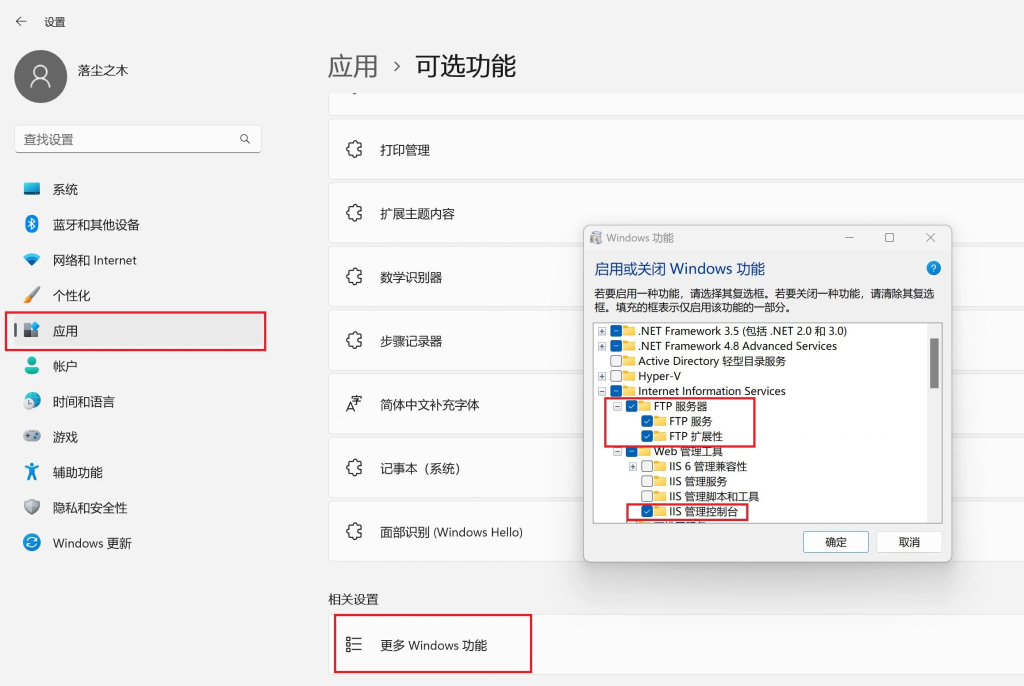Click the 隐私和安全性 shield icon

pyautogui.click(x=31, y=507)
